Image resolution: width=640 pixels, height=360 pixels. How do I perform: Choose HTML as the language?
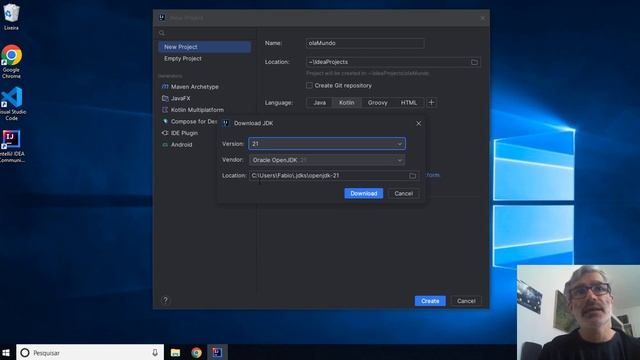tap(409, 102)
